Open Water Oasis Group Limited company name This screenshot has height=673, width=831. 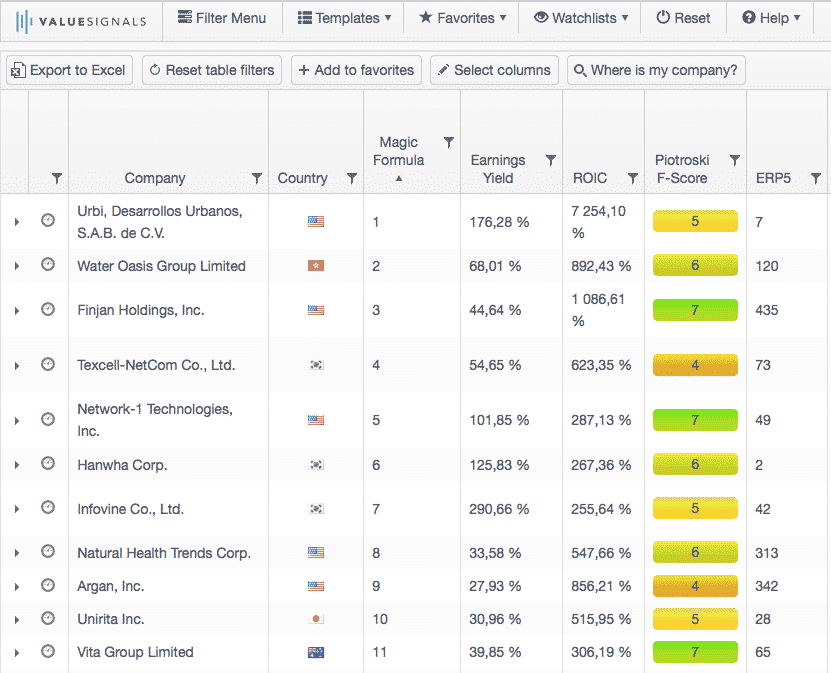pos(162,266)
